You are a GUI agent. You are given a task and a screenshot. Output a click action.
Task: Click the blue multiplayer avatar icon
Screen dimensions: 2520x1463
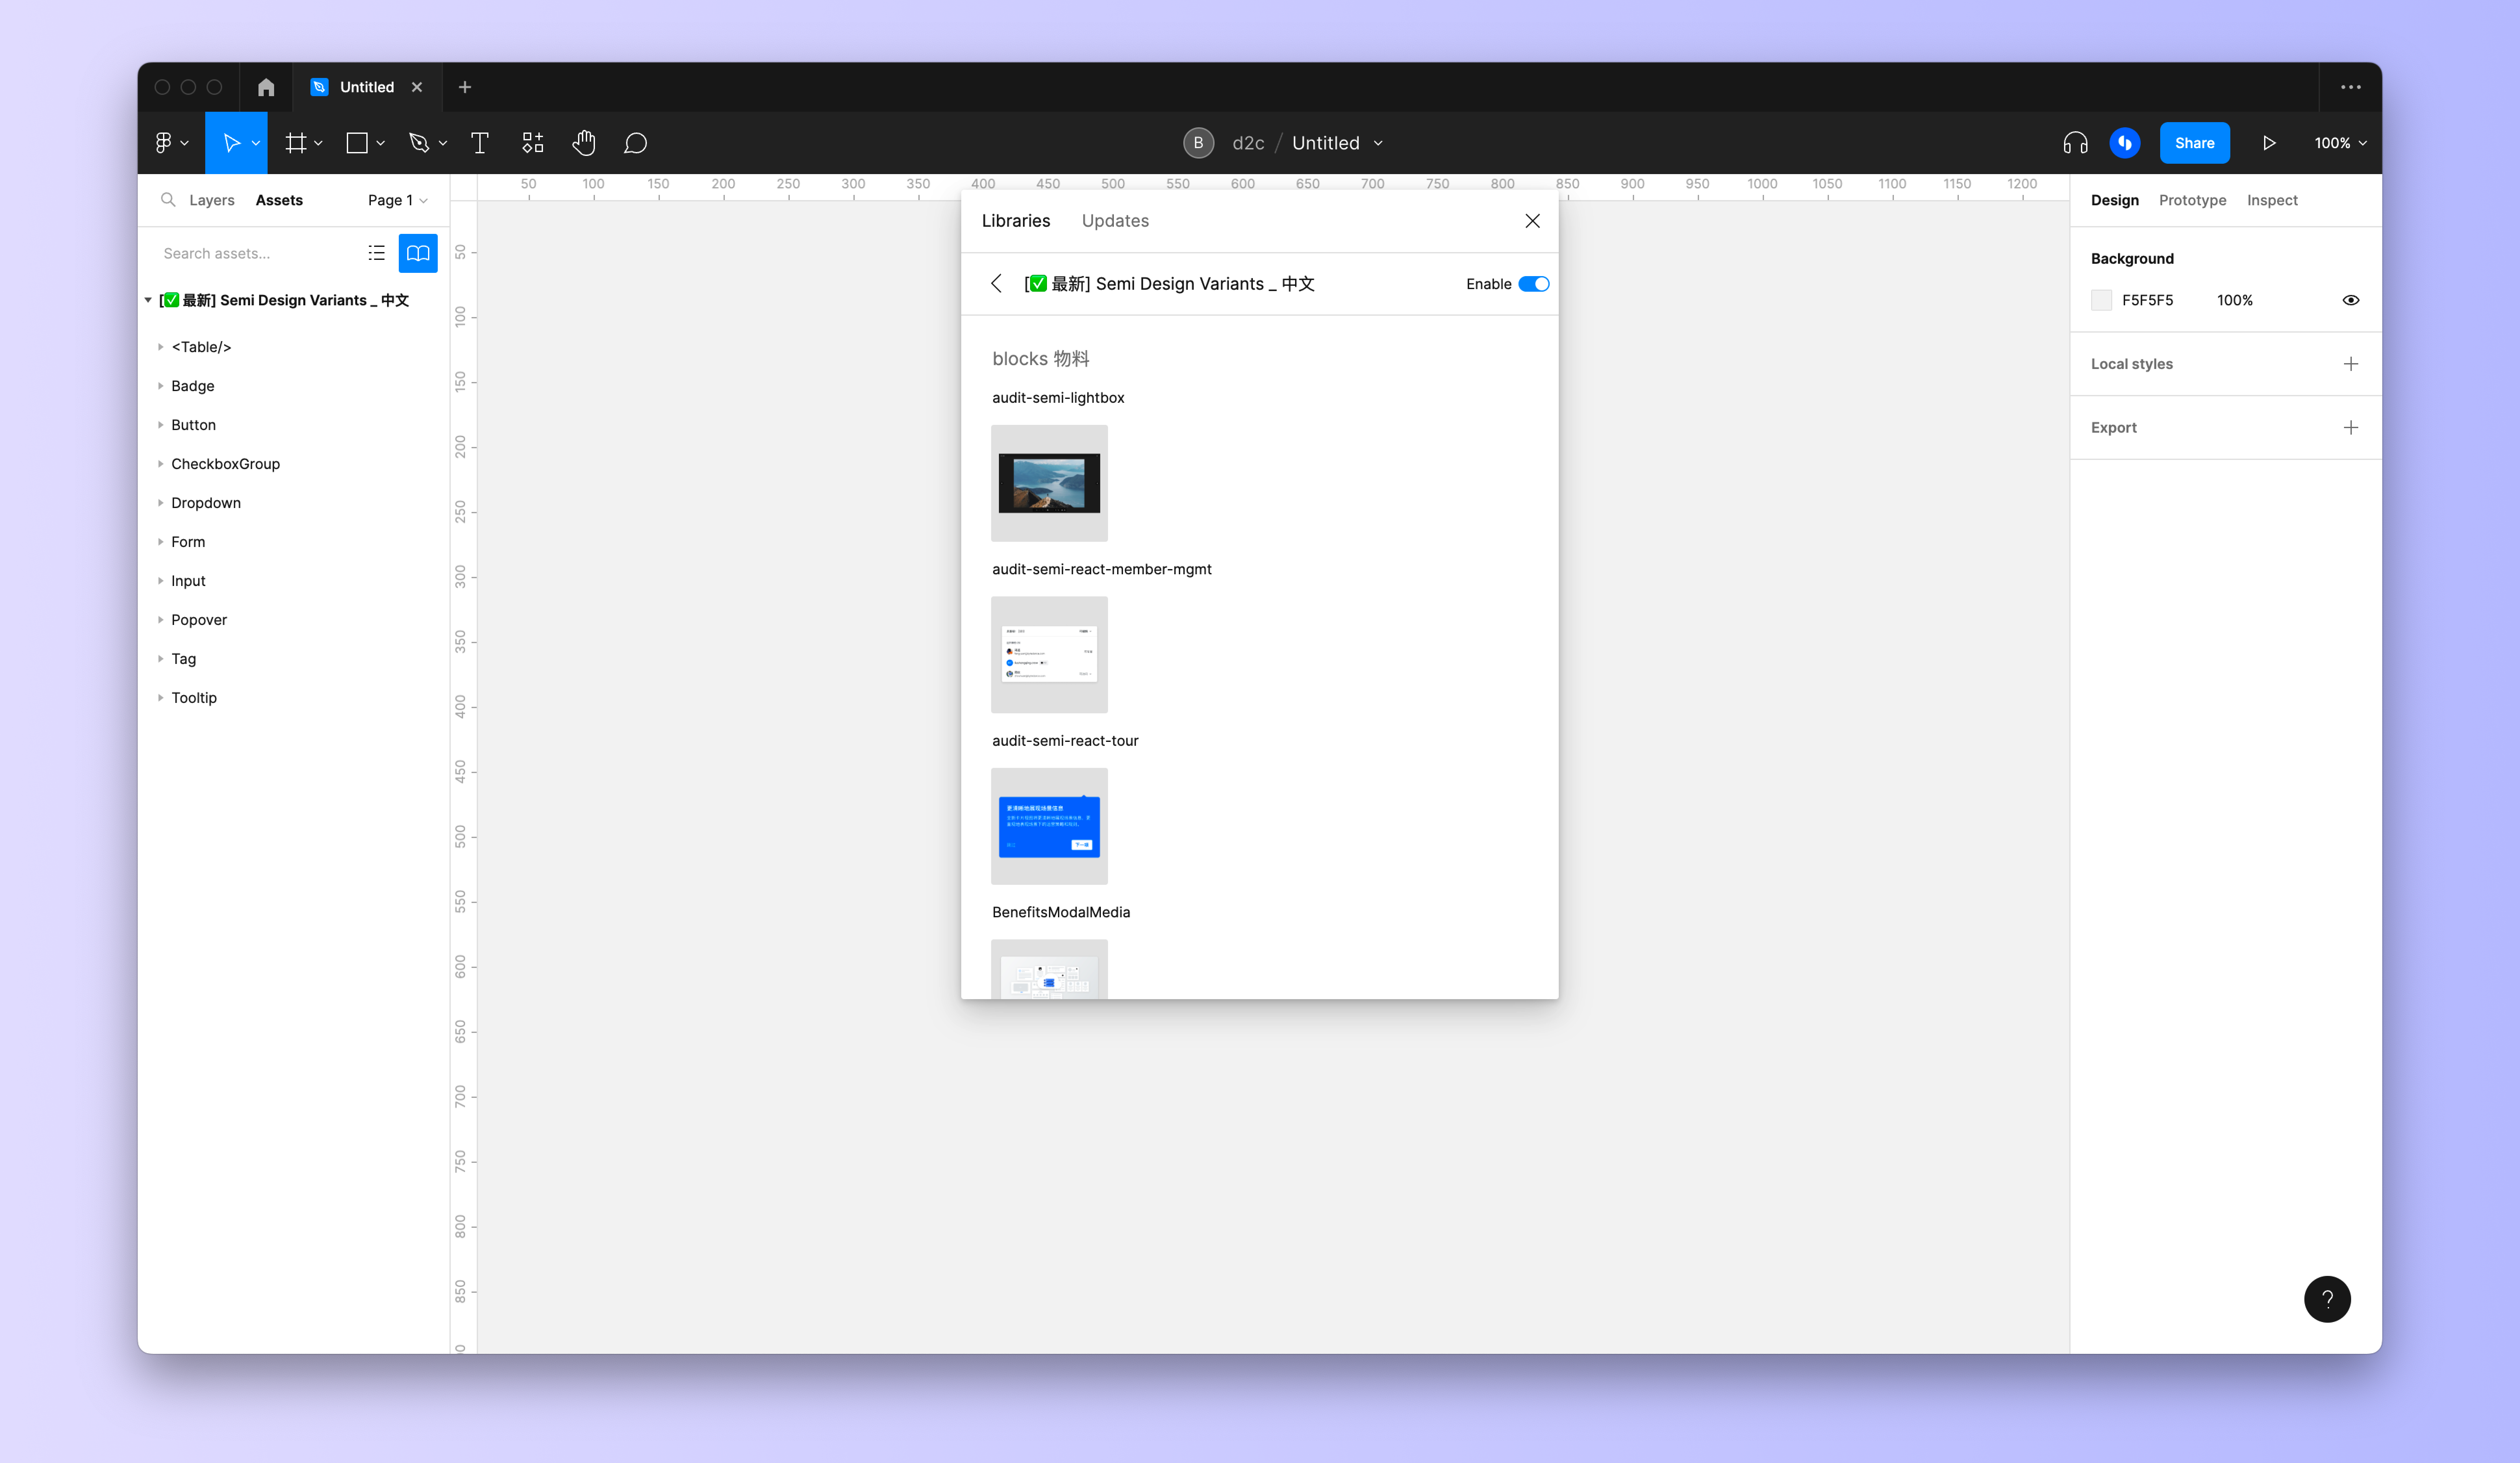point(2125,143)
